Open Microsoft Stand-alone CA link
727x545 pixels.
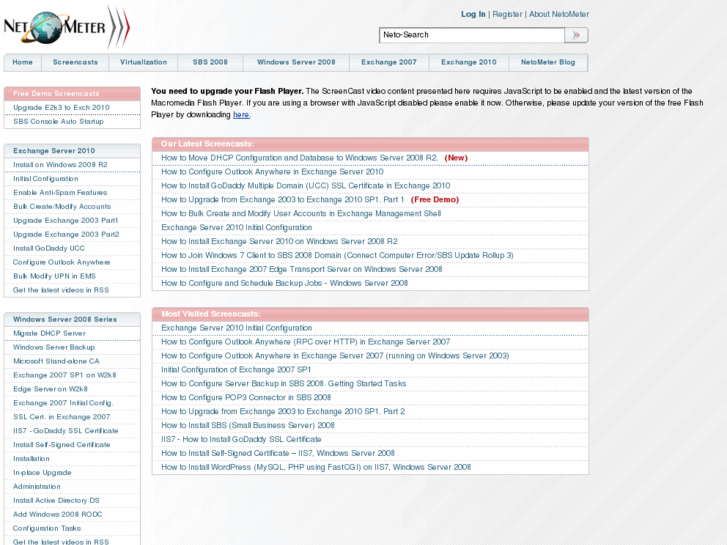pos(56,361)
